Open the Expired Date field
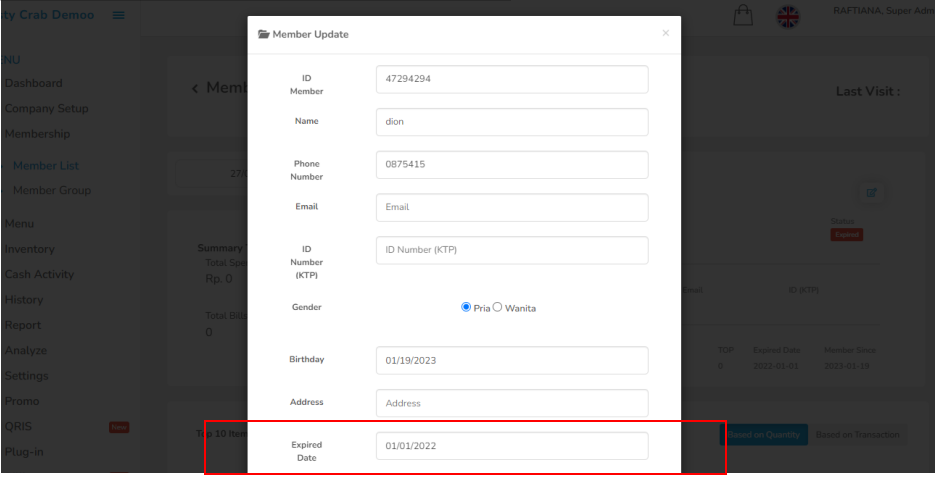The image size is (943, 484). click(x=512, y=446)
